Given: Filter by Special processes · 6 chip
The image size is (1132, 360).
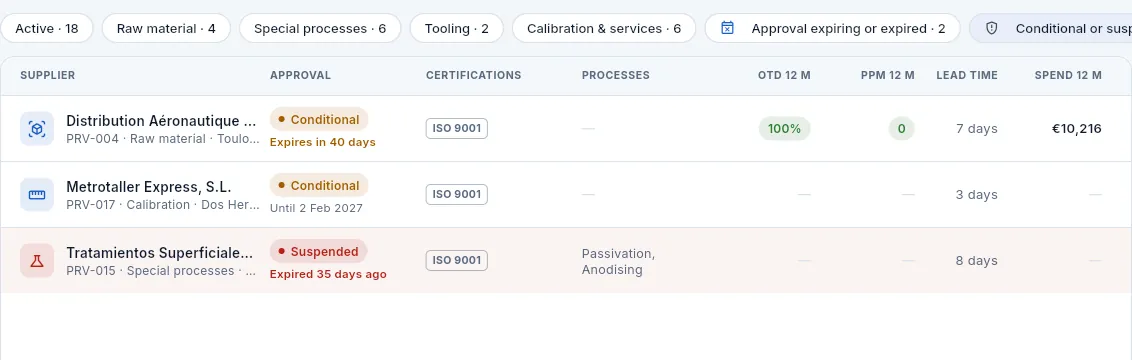Looking at the screenshot, I should (x=320, y=29).
